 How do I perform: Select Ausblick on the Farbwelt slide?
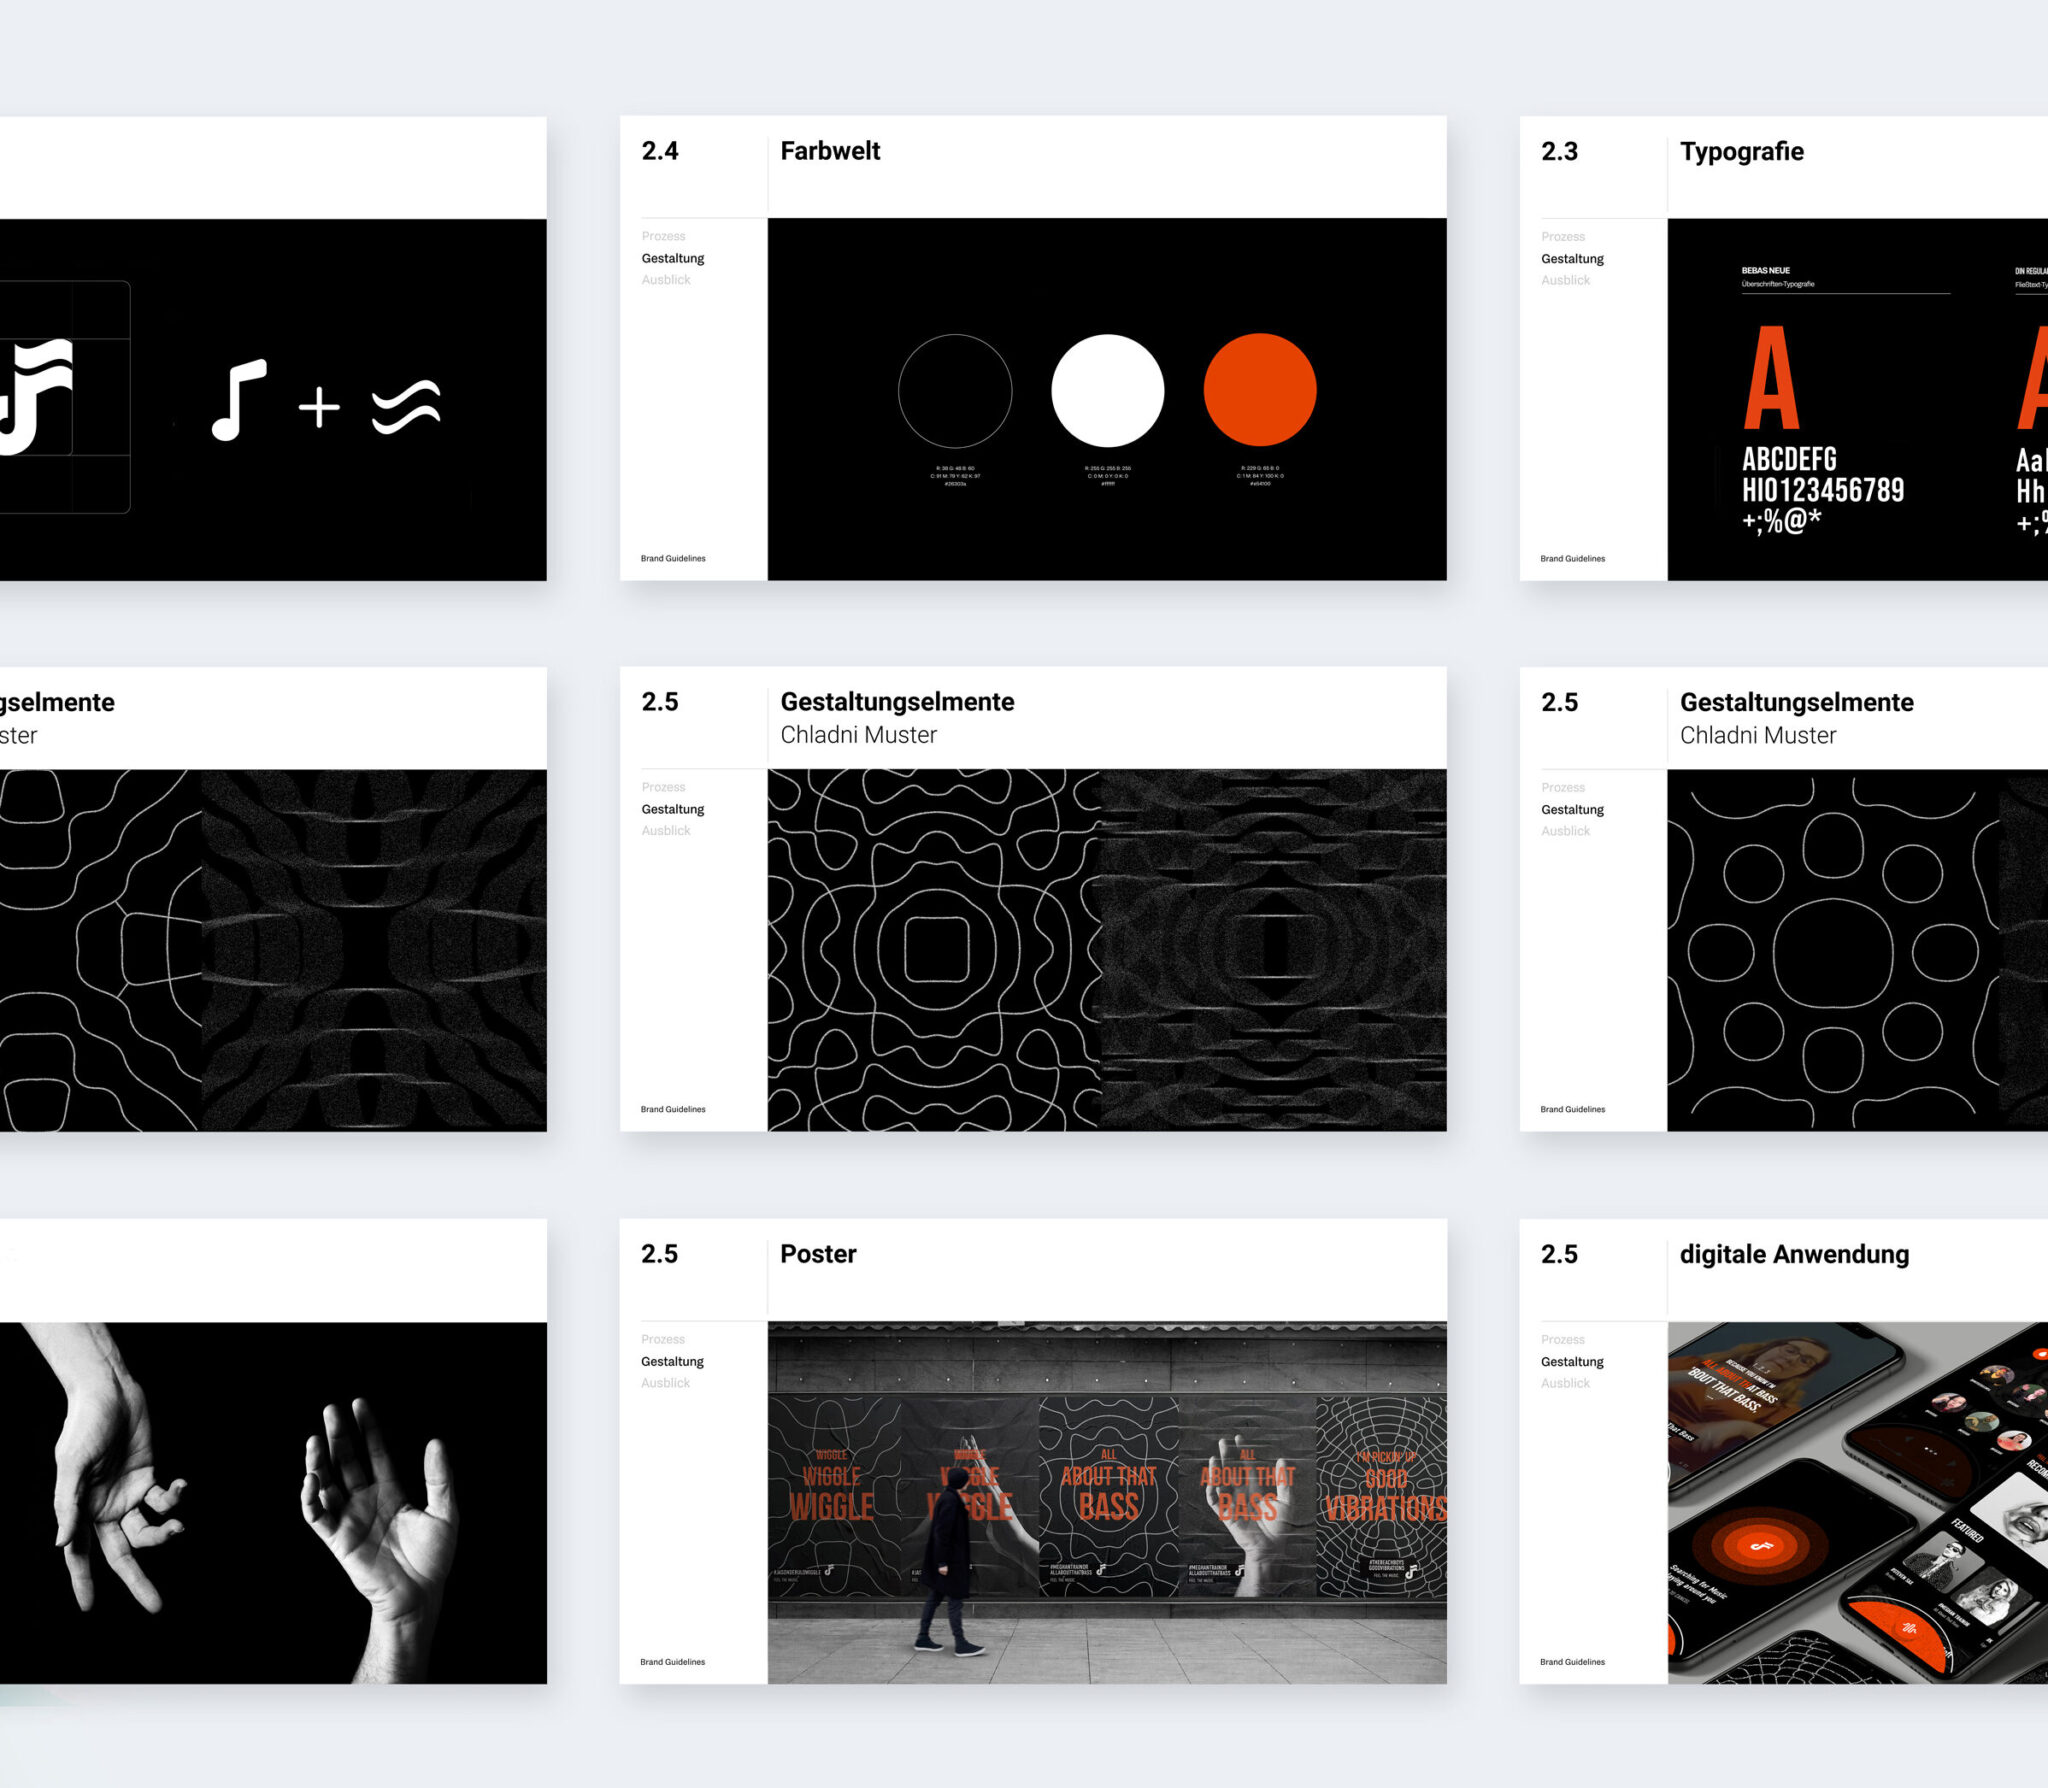point(666,280)
